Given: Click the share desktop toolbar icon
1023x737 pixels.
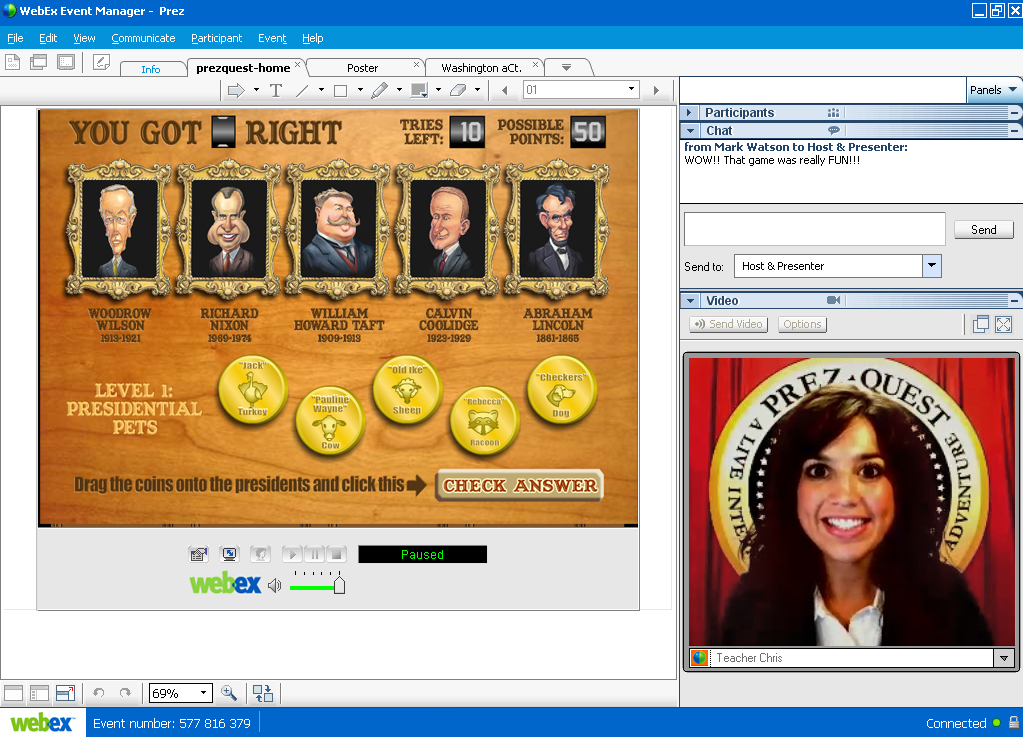Looking at the screenshot, I should pos(66,63).
